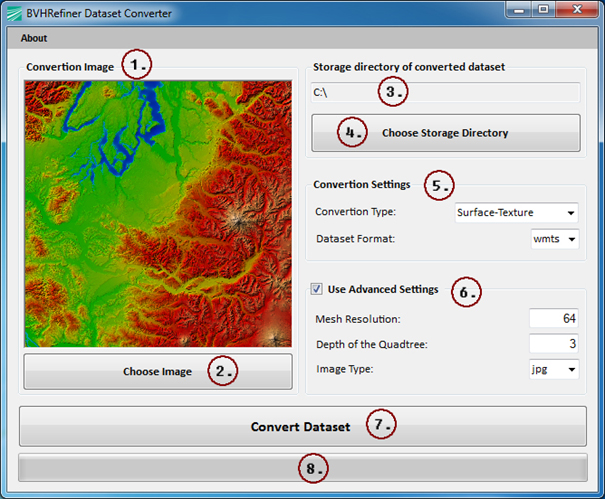Image resolution: width=605 pixels, height=499 pixels.
Task: Click Choose Storage Directory button
Action: click(446, 133)
